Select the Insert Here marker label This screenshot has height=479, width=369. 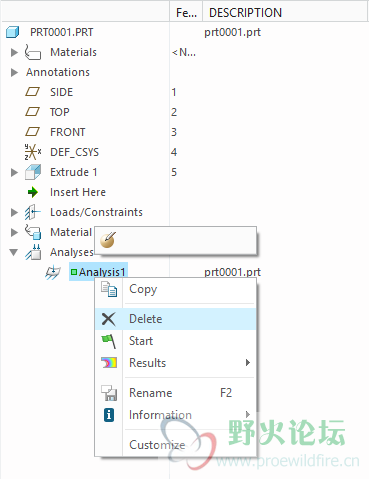point(78,192)
